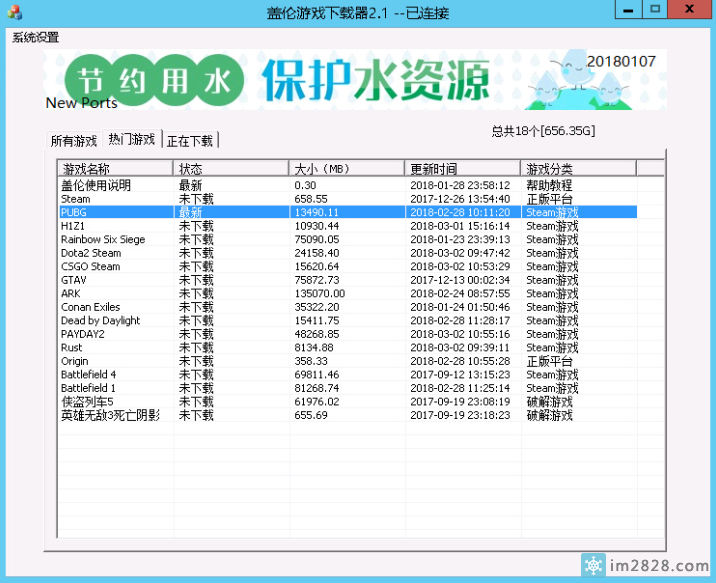The width and height of the screenshot is (716, 583).
Task: Click the 更新时间 column header
Action: coord(462,168)
